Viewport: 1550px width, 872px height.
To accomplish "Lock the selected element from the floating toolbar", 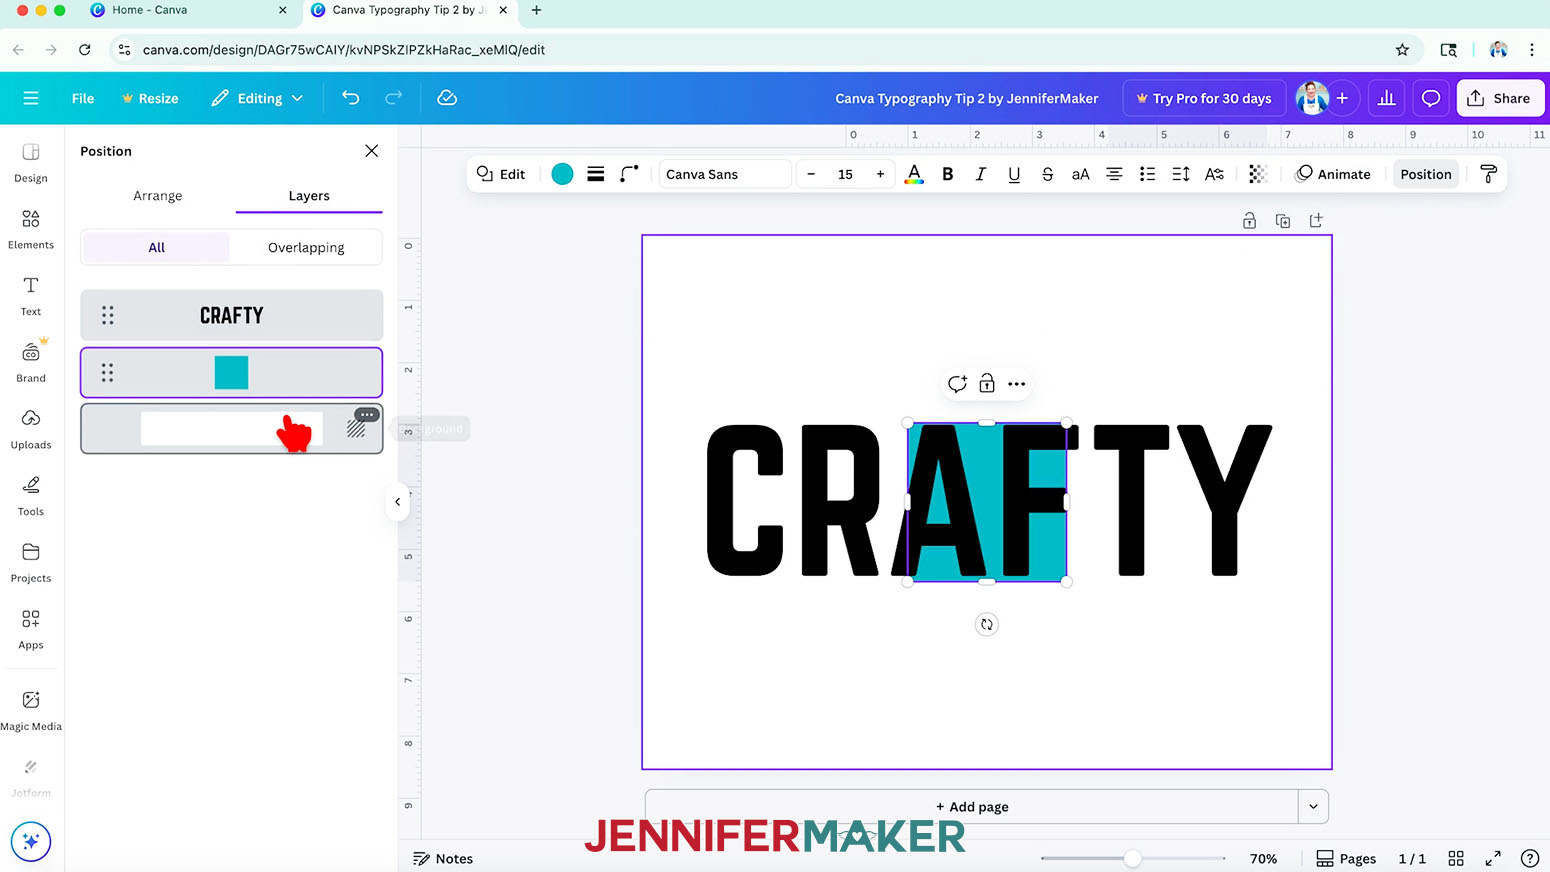I will tap(987, 384).
